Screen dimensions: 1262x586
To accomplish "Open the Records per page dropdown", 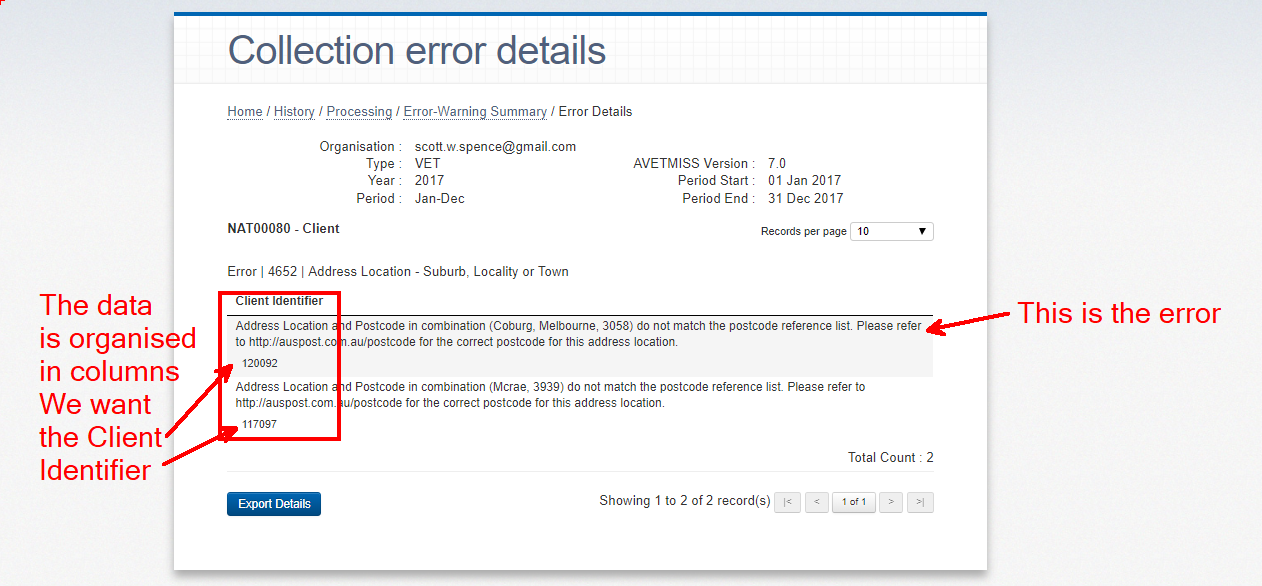I will (x=891, y=231).
